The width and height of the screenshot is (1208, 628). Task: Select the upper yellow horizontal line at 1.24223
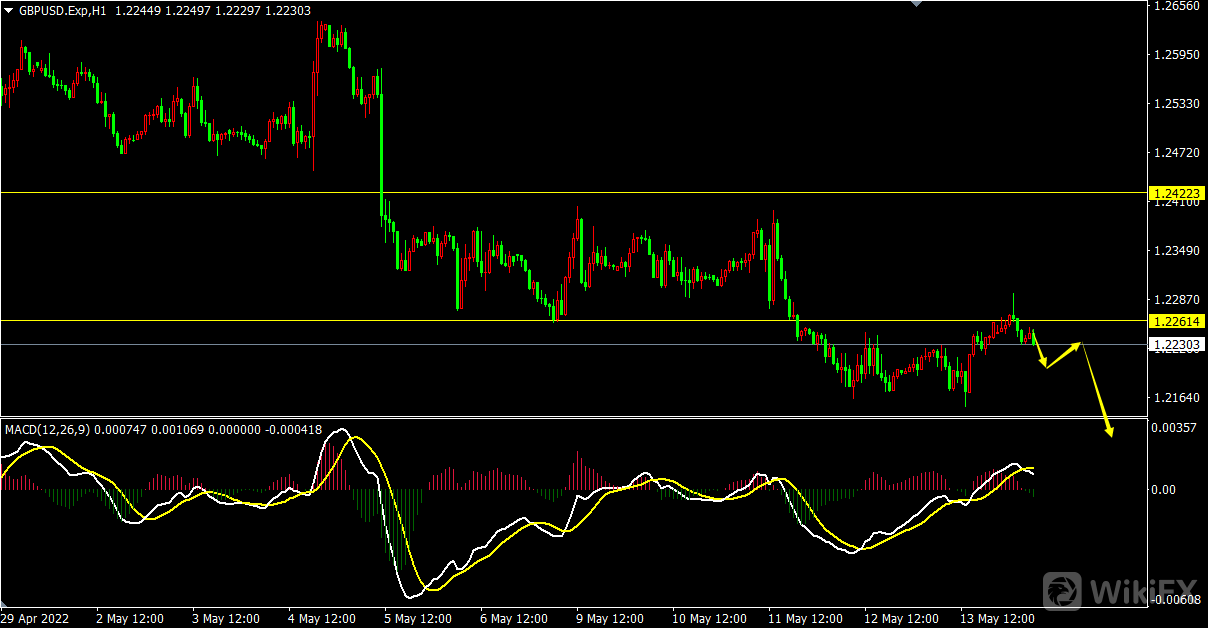[x=572, y=192]
